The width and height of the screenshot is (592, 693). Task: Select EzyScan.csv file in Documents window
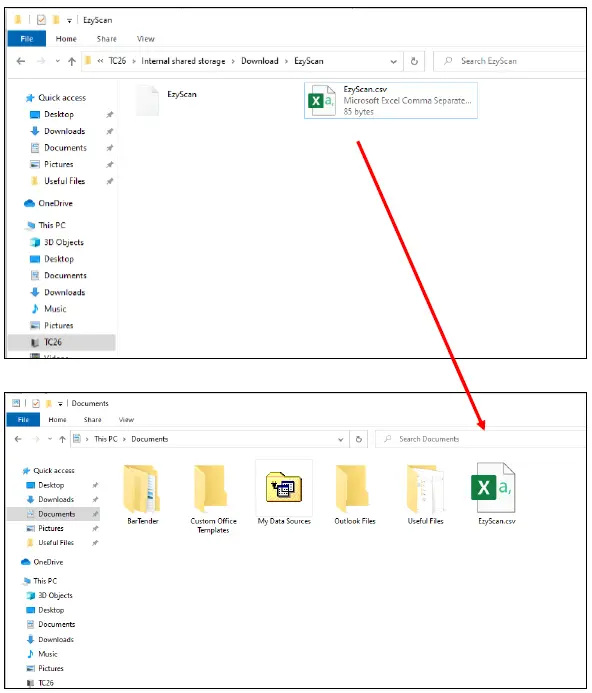496,493
